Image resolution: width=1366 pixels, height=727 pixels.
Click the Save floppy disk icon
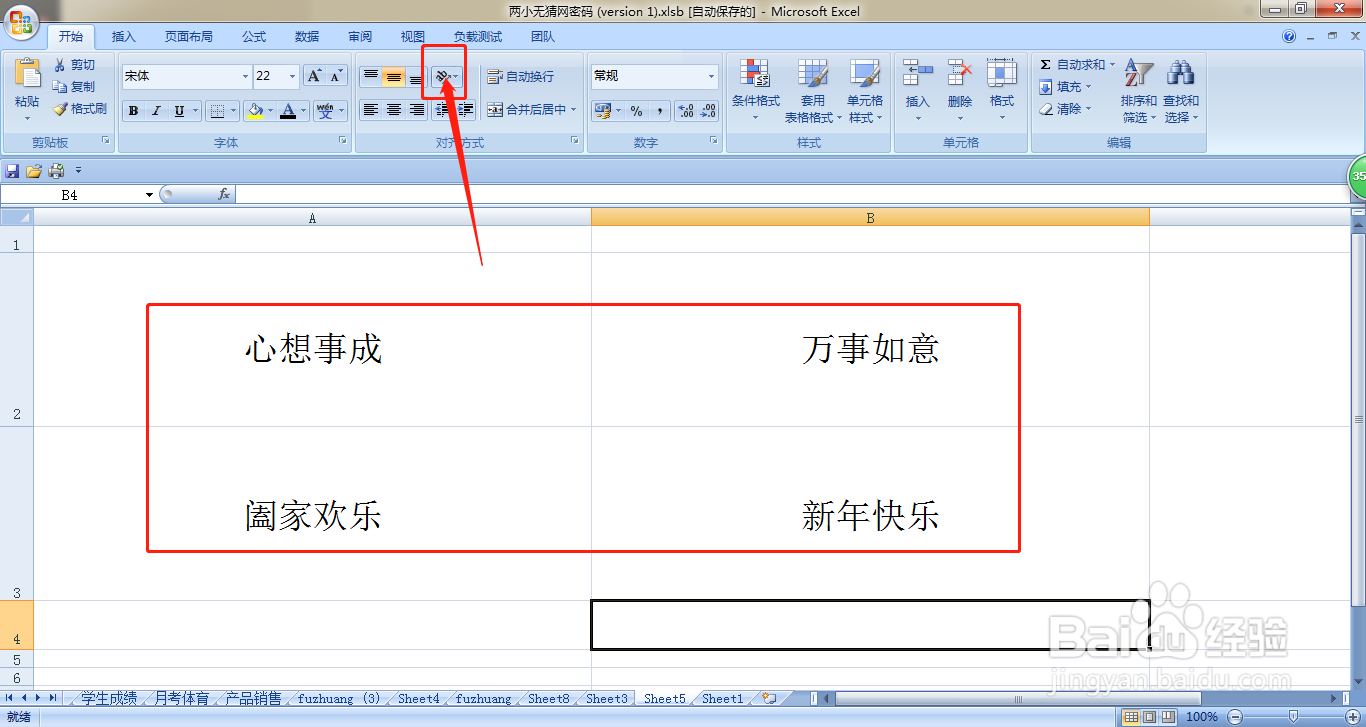coord(13,171)
